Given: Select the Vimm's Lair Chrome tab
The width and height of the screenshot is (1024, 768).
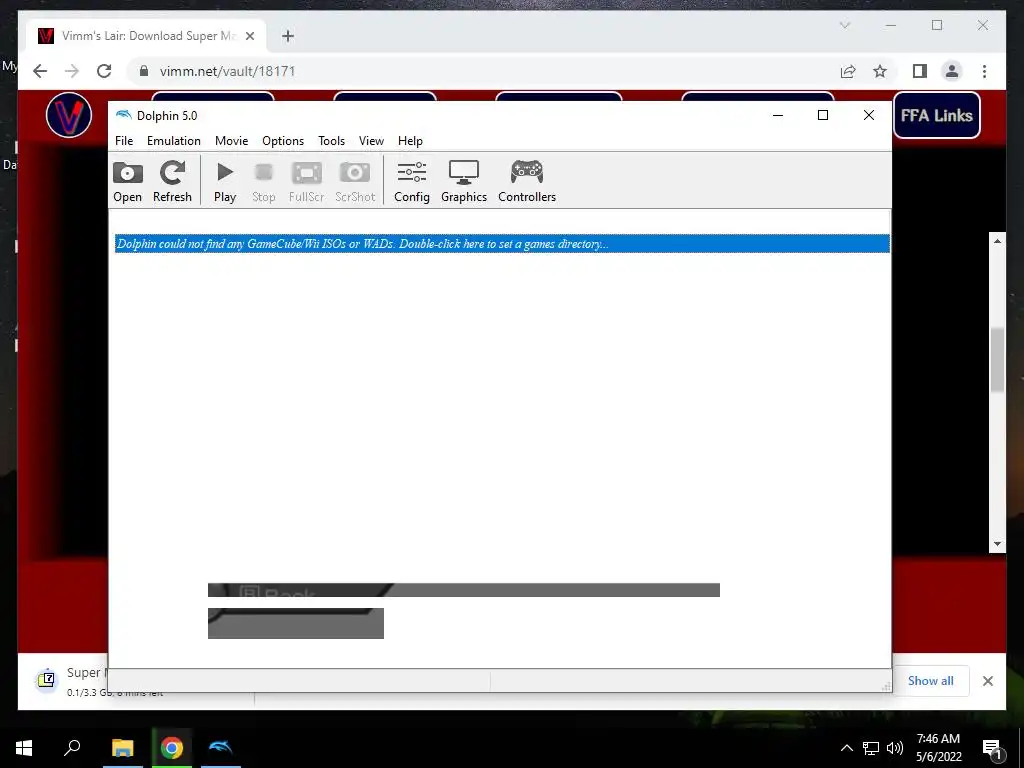Looking at the screenshot, I should point(147,36).
